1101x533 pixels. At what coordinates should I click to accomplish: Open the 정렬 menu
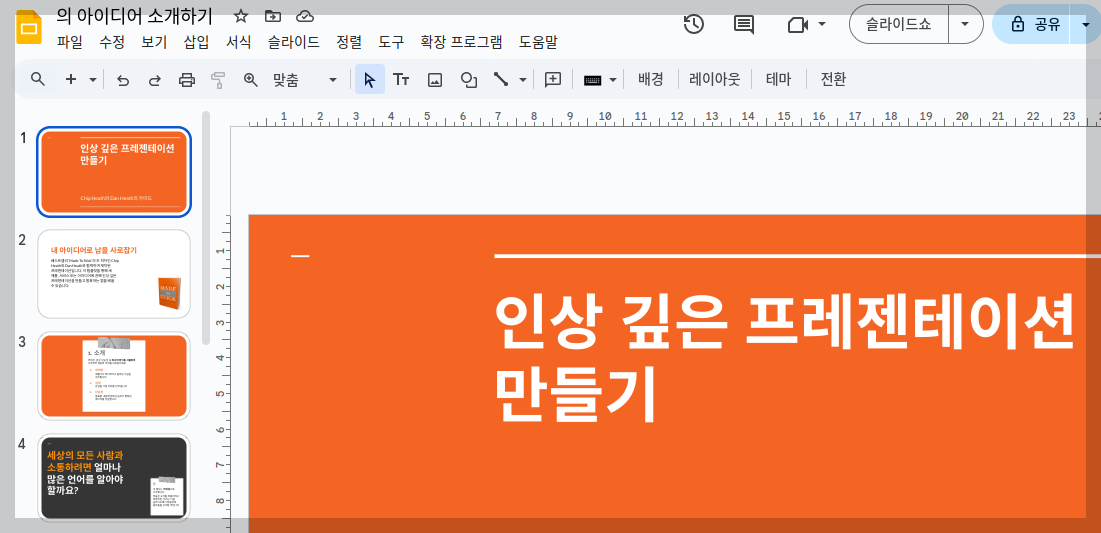[349, 42]
